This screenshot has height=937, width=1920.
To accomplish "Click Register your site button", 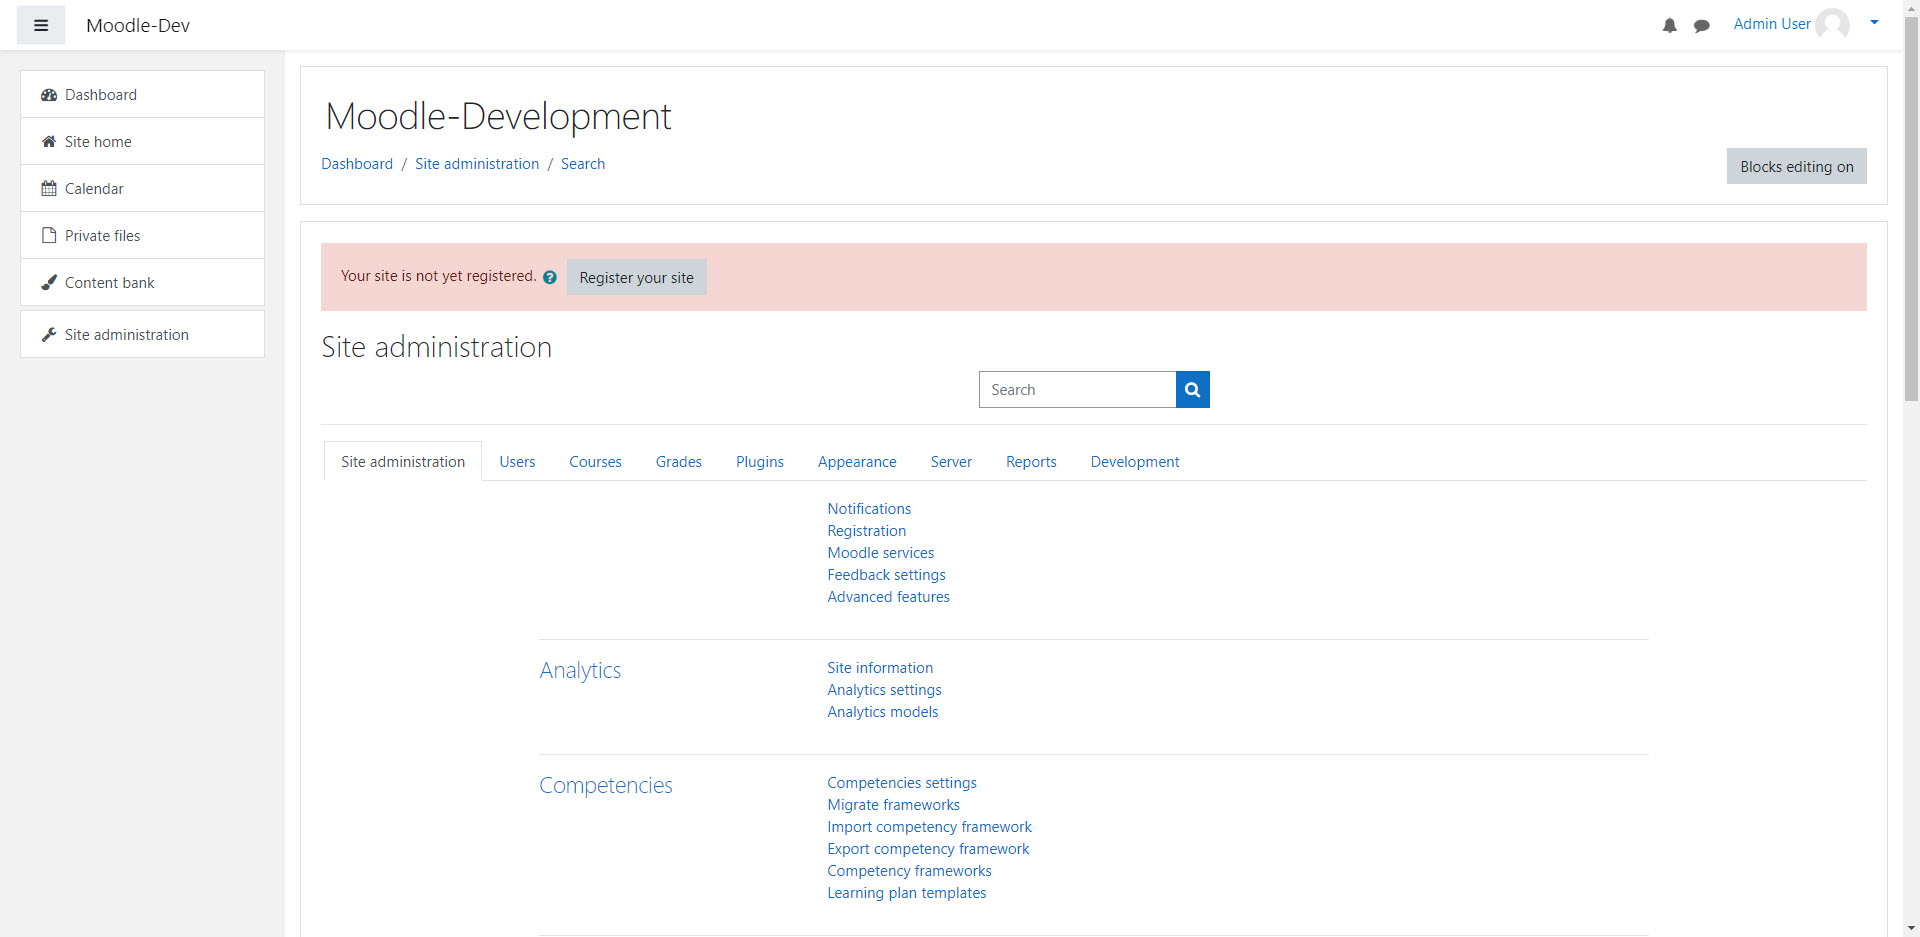I will click(x=636, y=278).
